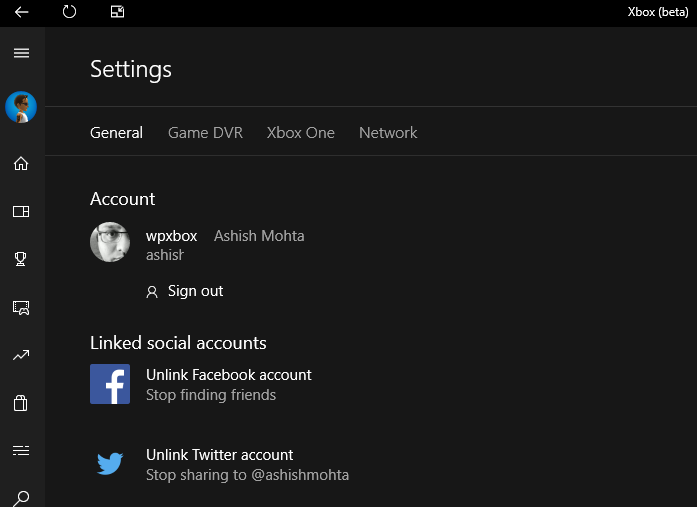This screenshot has height=507, width=697.
Task: Open Trending arrow icon in sidebar
Action: 21,355
